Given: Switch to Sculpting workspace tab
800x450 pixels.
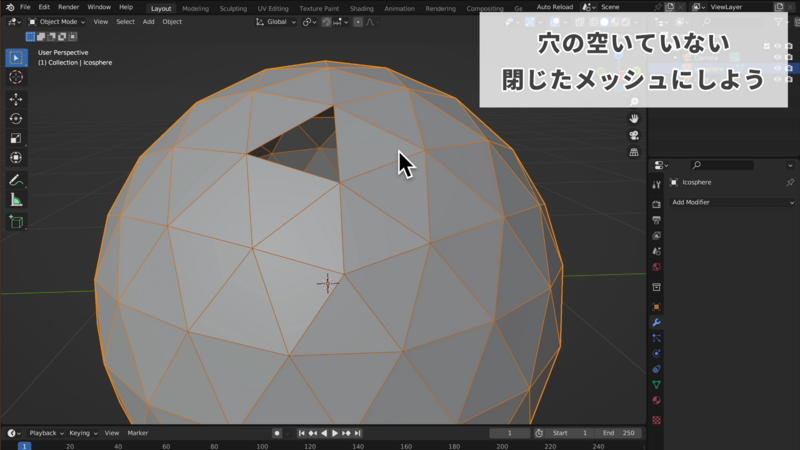Looking at the screenshot, I should tap(233, 8).
